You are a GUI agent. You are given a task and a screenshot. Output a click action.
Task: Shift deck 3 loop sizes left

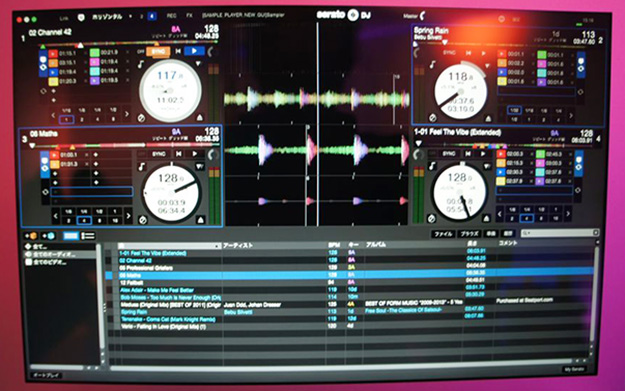click(x=55, y=216)
